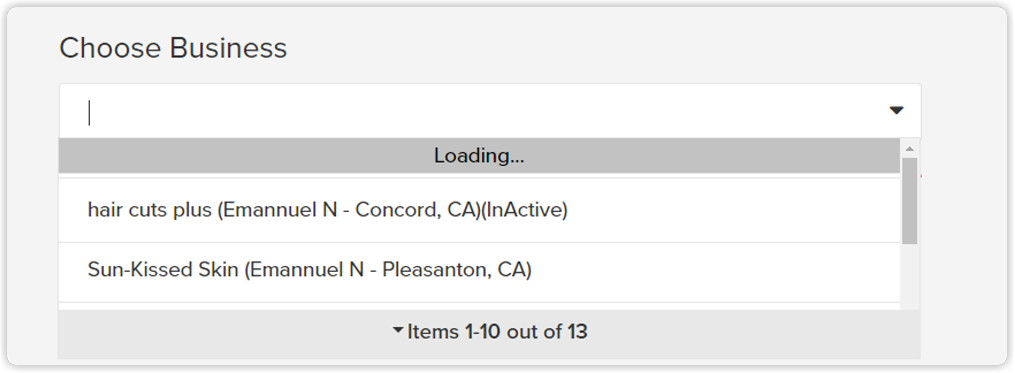Load more items via the footer arrow
The image size is (1015, 373).
click(398, 331)
